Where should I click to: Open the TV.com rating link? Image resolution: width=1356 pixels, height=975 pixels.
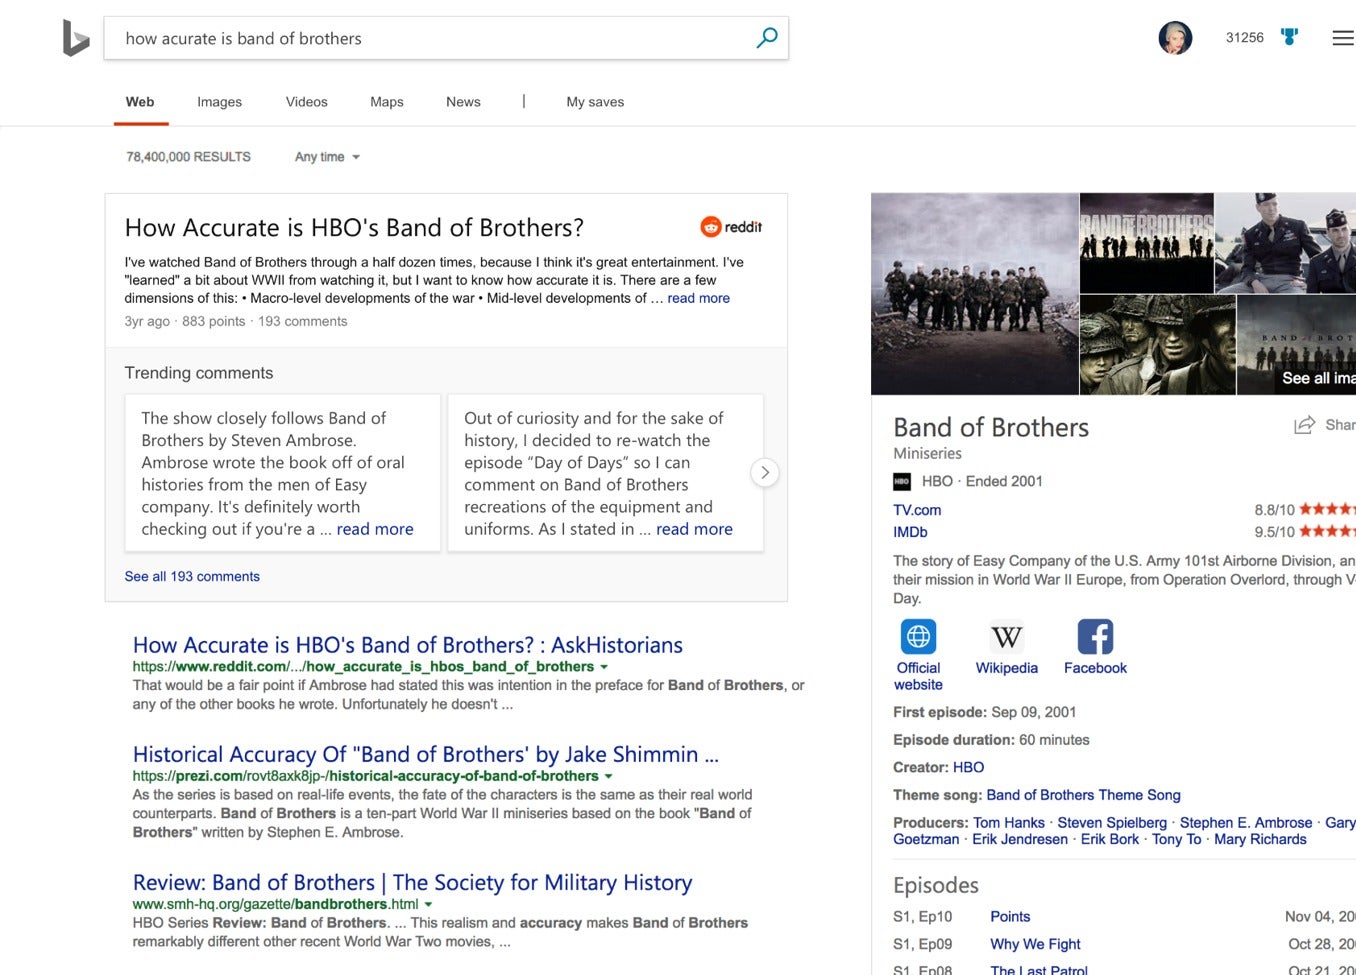917,510
